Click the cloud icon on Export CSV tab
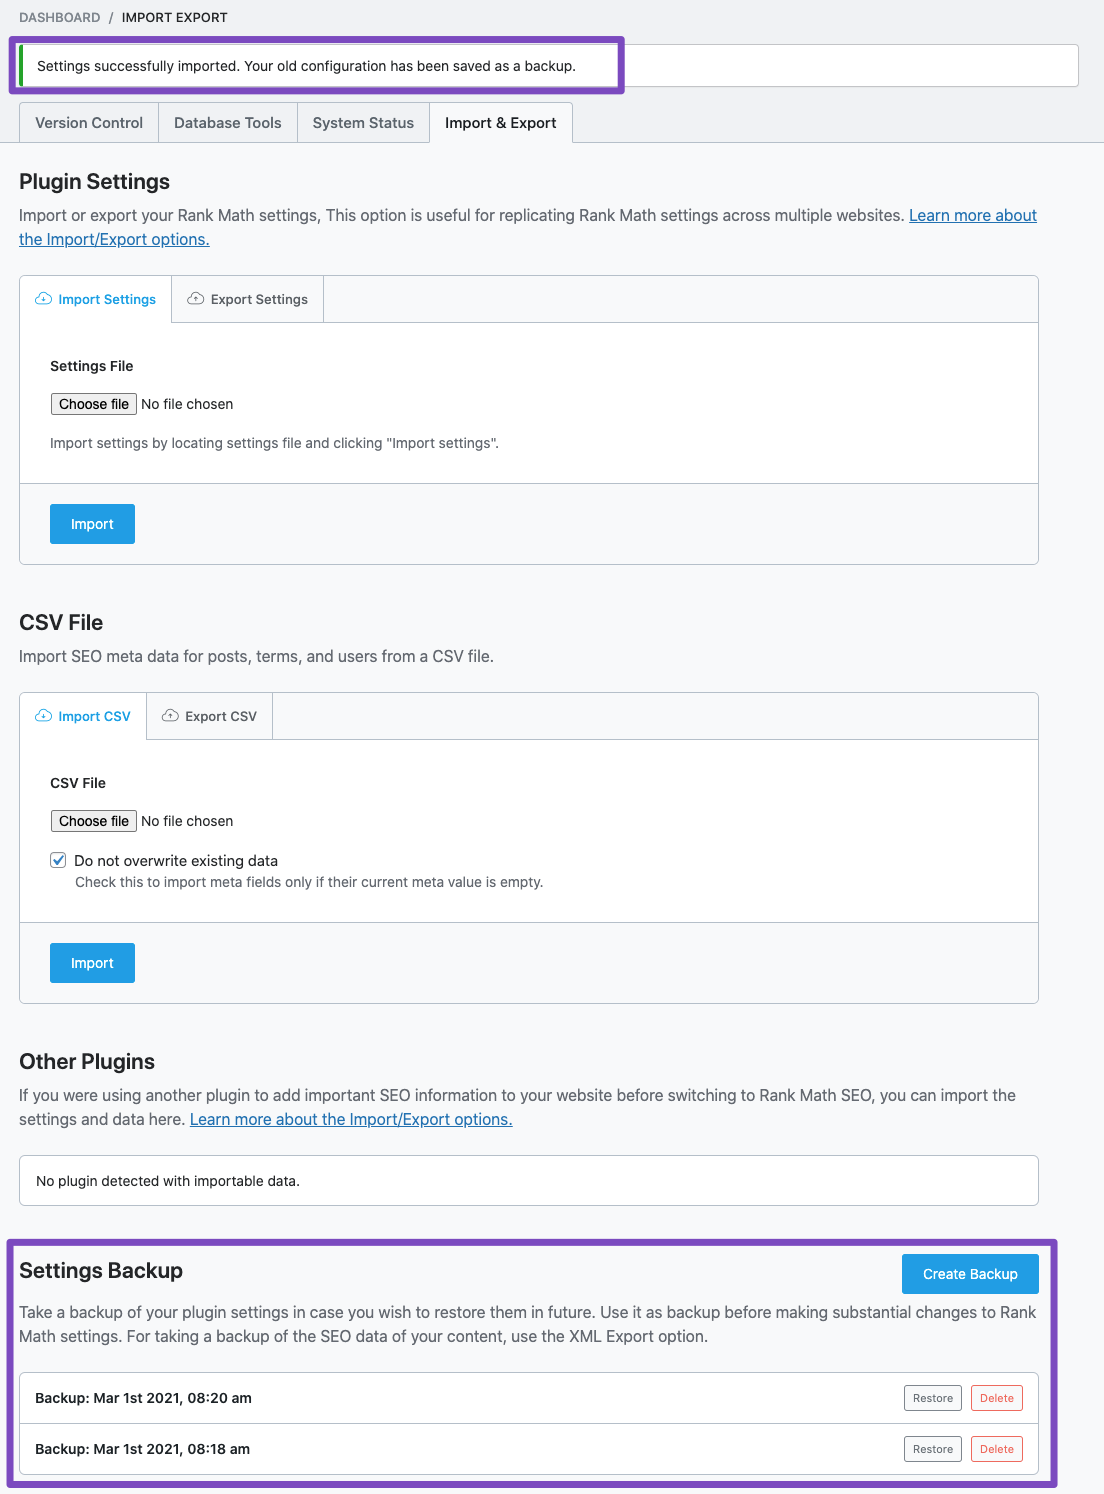Image resolution: width=1104 pixels, height=1494 pixels. (x=171, y=715)
